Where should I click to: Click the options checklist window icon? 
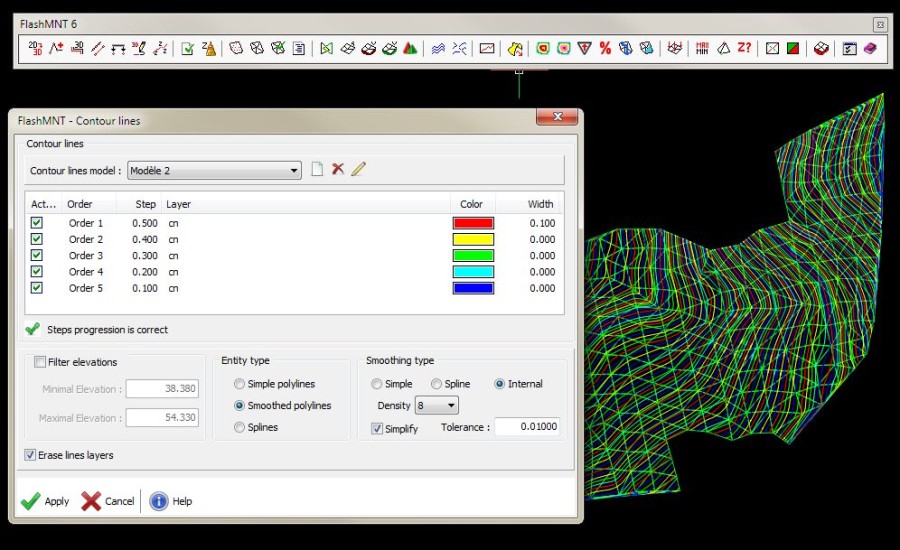tap(849, 49)
